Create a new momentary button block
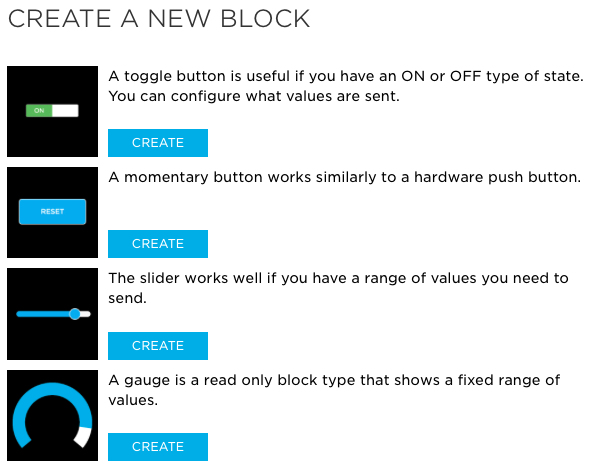The width and height of the screenshot is (600, 468). click(x=158, y=244)
